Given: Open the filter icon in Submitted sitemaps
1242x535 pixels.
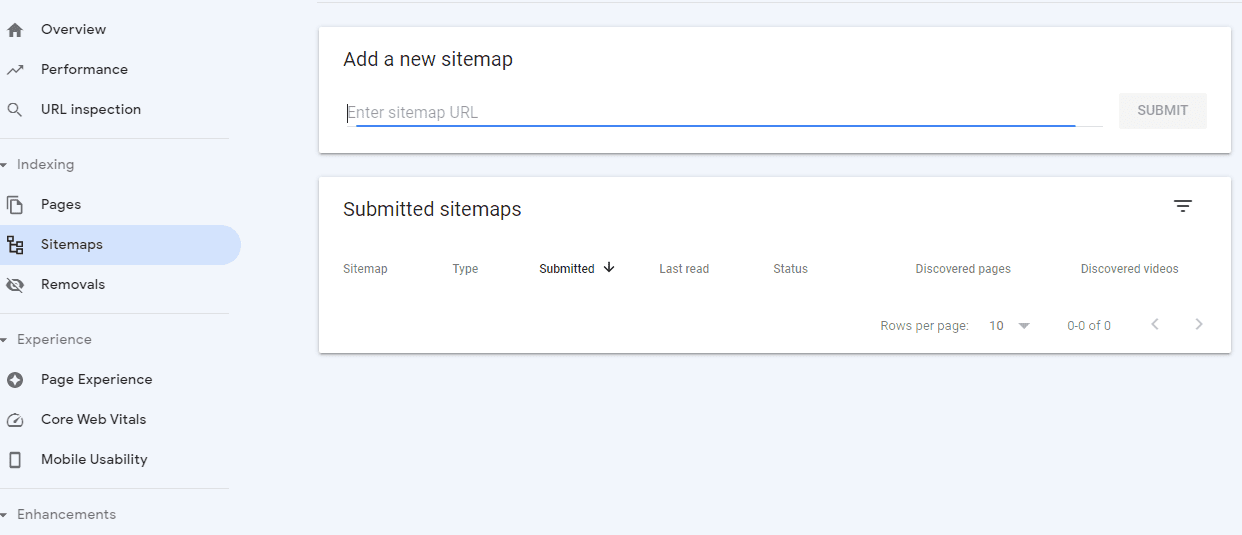Looking at the screenshot, I should tap(1183, 206).
